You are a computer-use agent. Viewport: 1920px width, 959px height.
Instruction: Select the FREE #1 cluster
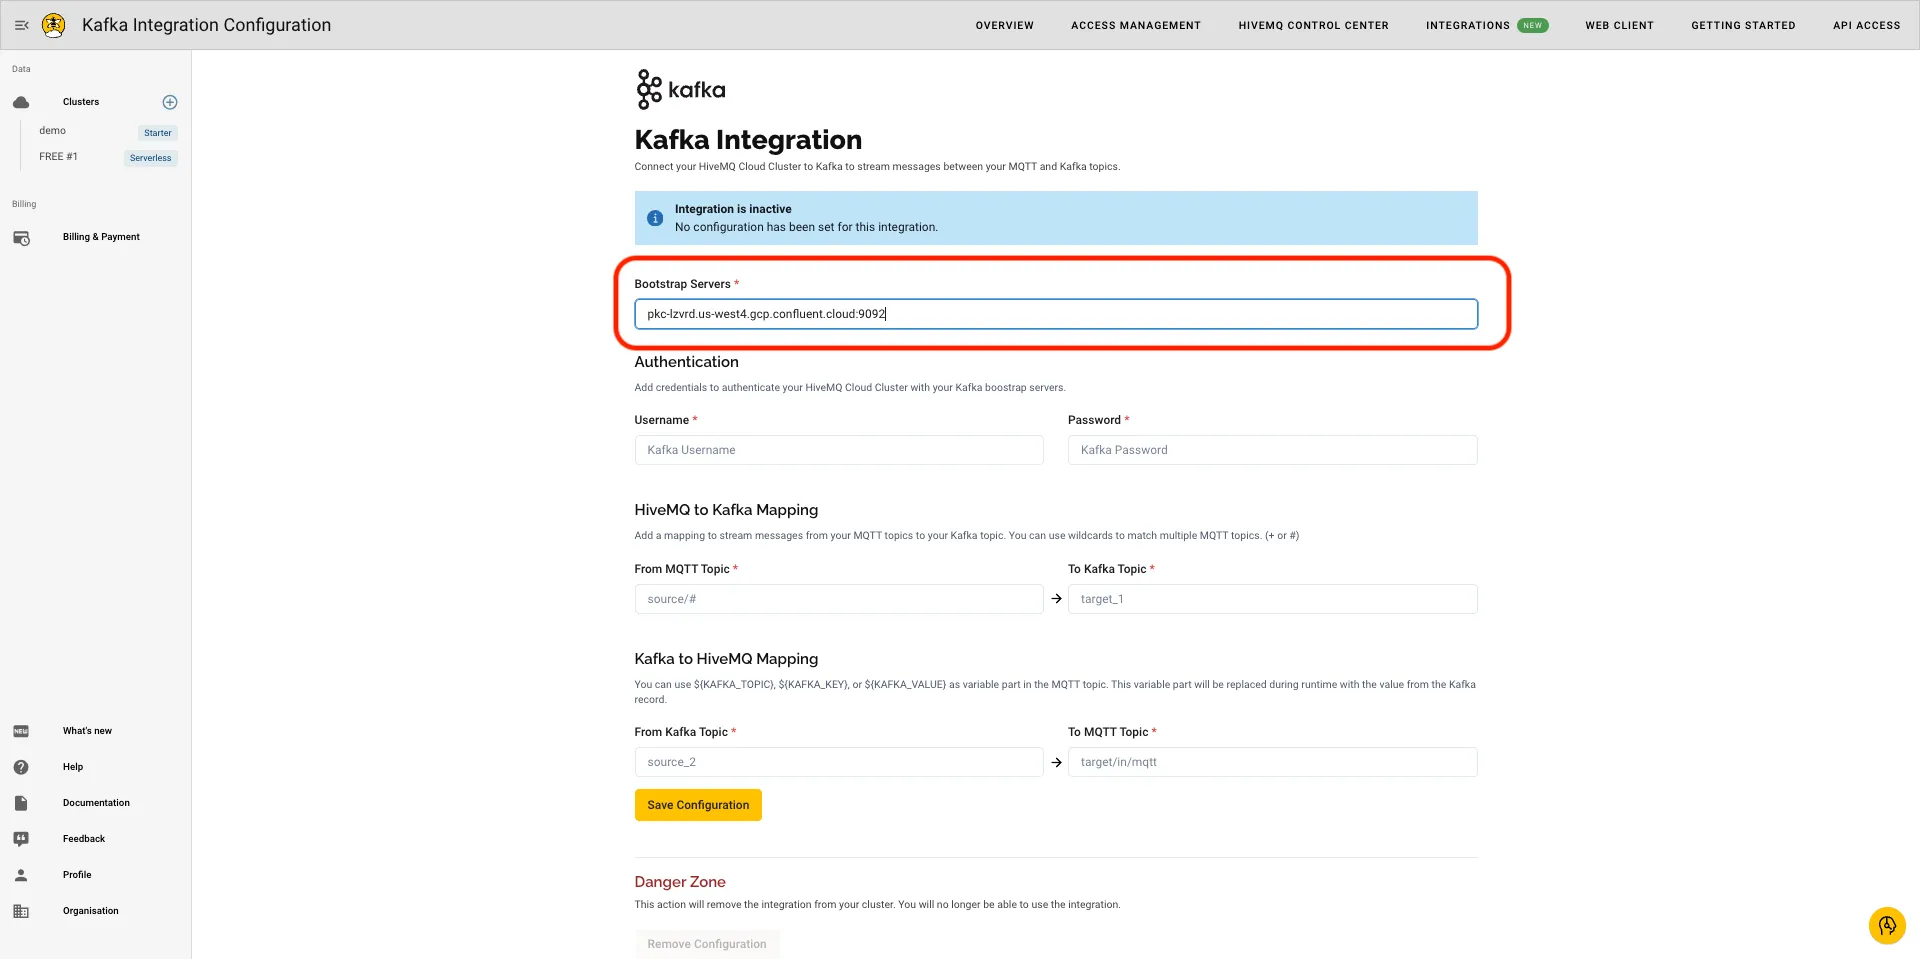coord(58,157)
